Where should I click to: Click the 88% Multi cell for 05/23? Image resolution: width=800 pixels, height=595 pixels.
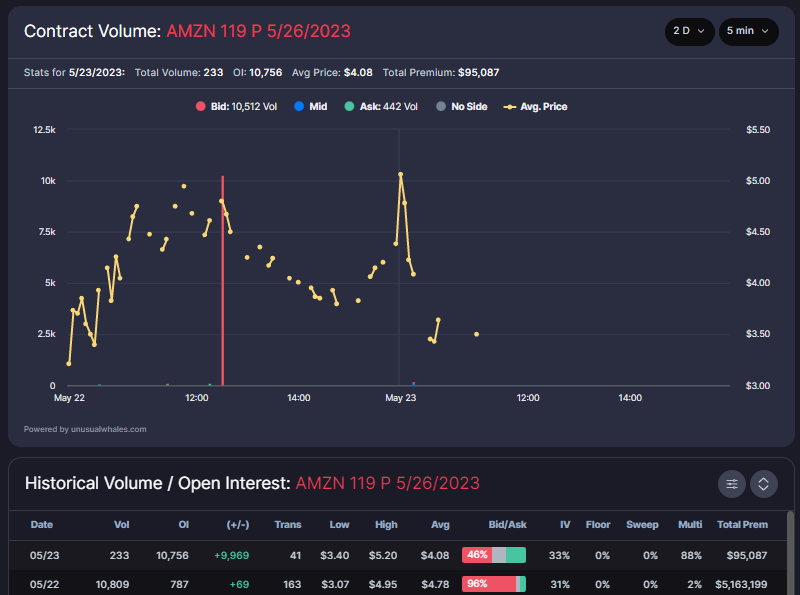click(691, 555)
